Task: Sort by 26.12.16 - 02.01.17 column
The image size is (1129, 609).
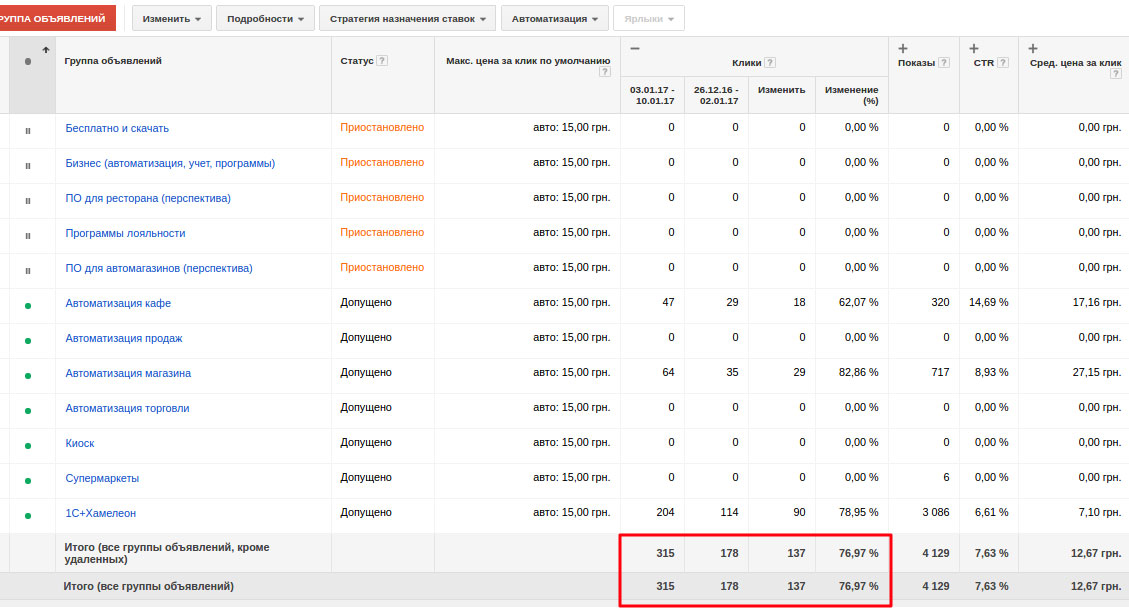Action: (x=716, y=95)
